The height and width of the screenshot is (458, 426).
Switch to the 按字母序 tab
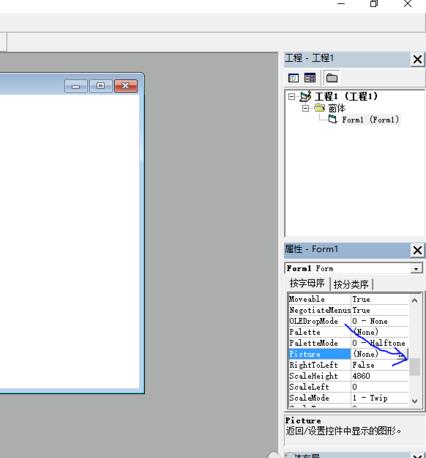pos(307,283)
